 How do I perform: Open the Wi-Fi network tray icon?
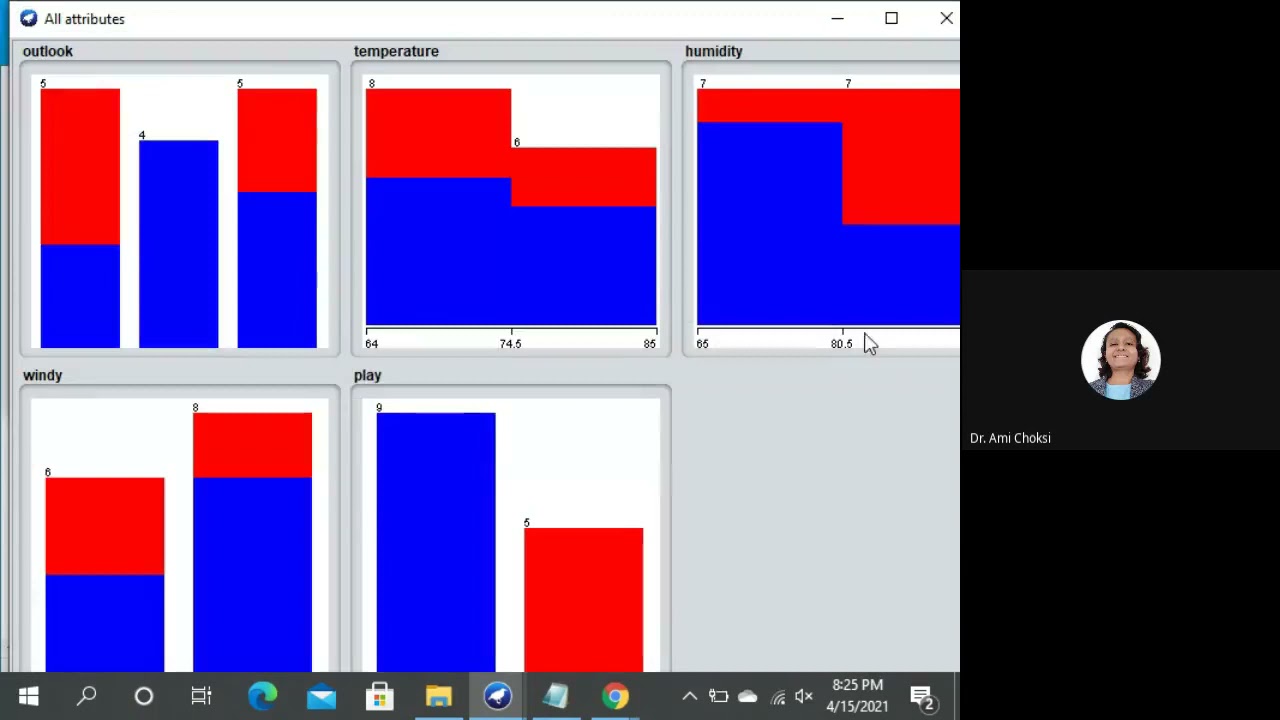(x=777, y=697)
